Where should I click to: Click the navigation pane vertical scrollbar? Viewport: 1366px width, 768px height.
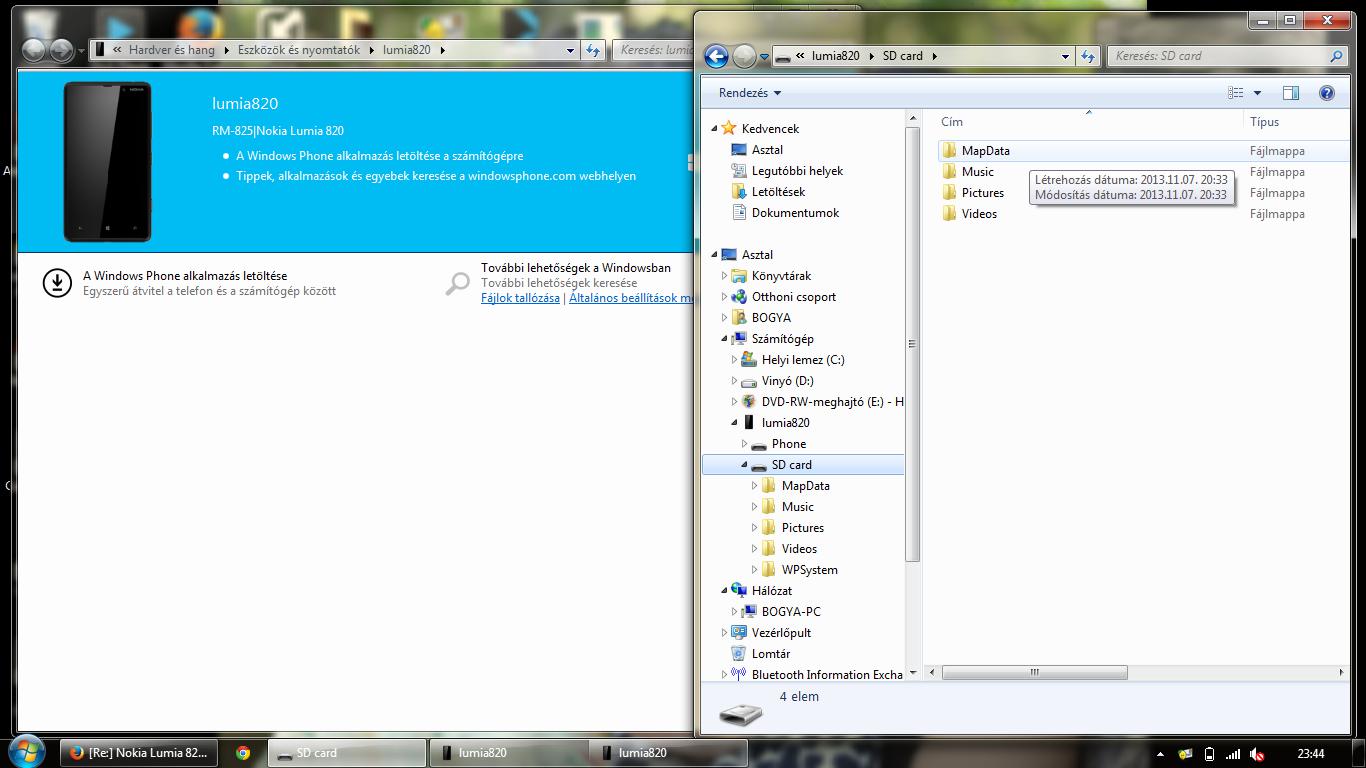click(911, 343)
